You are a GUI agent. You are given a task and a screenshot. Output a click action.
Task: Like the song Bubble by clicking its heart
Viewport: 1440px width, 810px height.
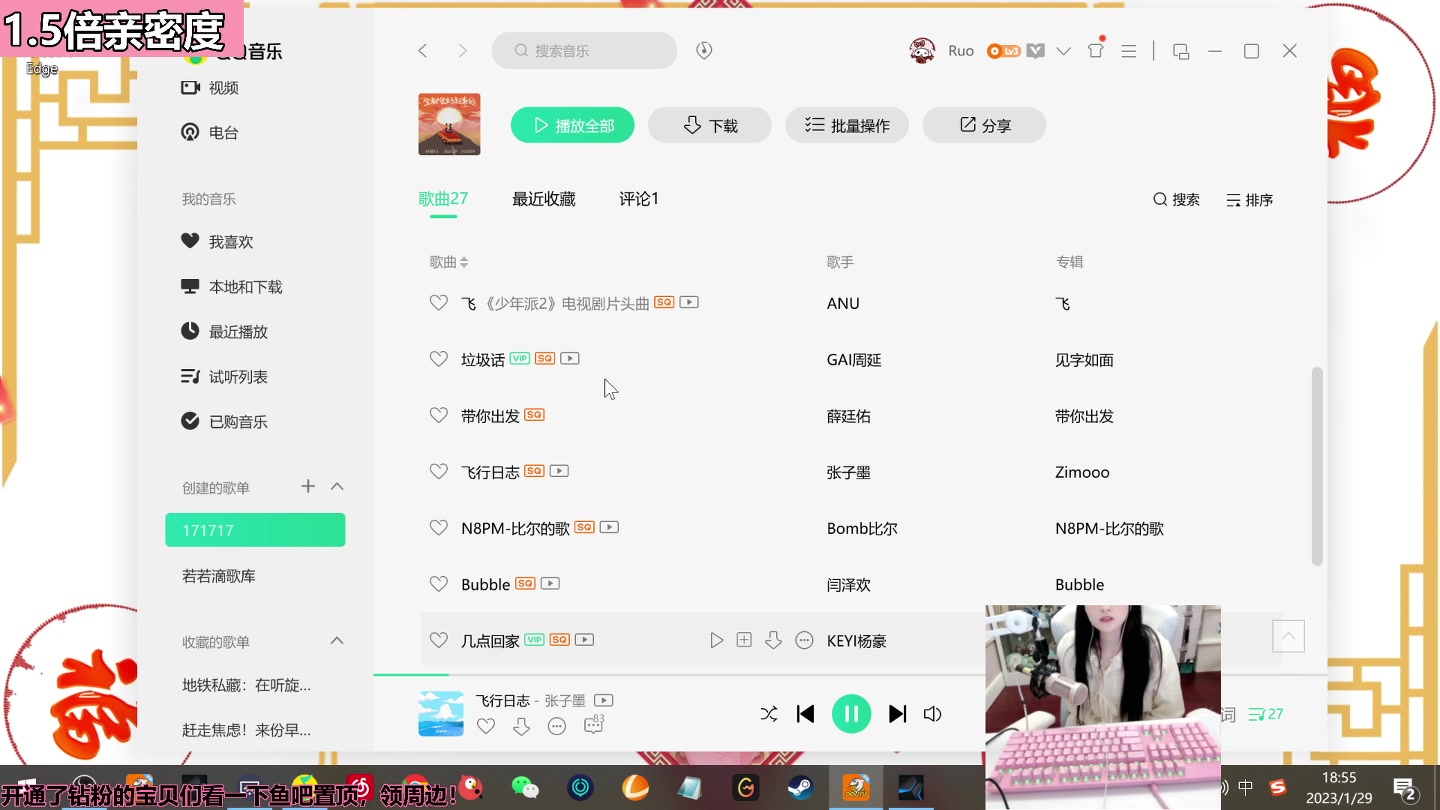(438, 584)
